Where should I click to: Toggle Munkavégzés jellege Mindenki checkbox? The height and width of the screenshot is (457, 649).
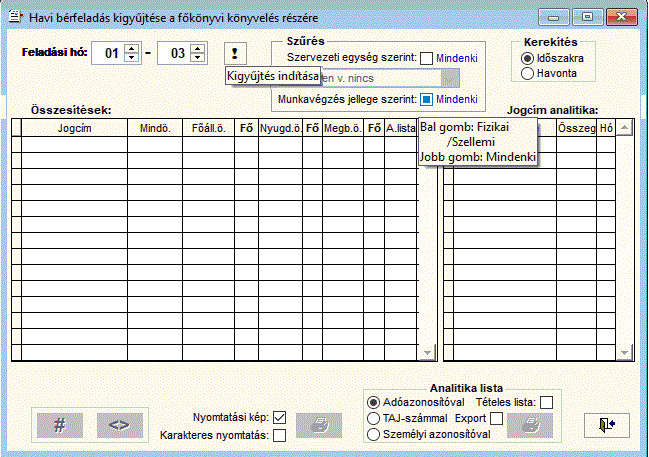coord(426,100)
